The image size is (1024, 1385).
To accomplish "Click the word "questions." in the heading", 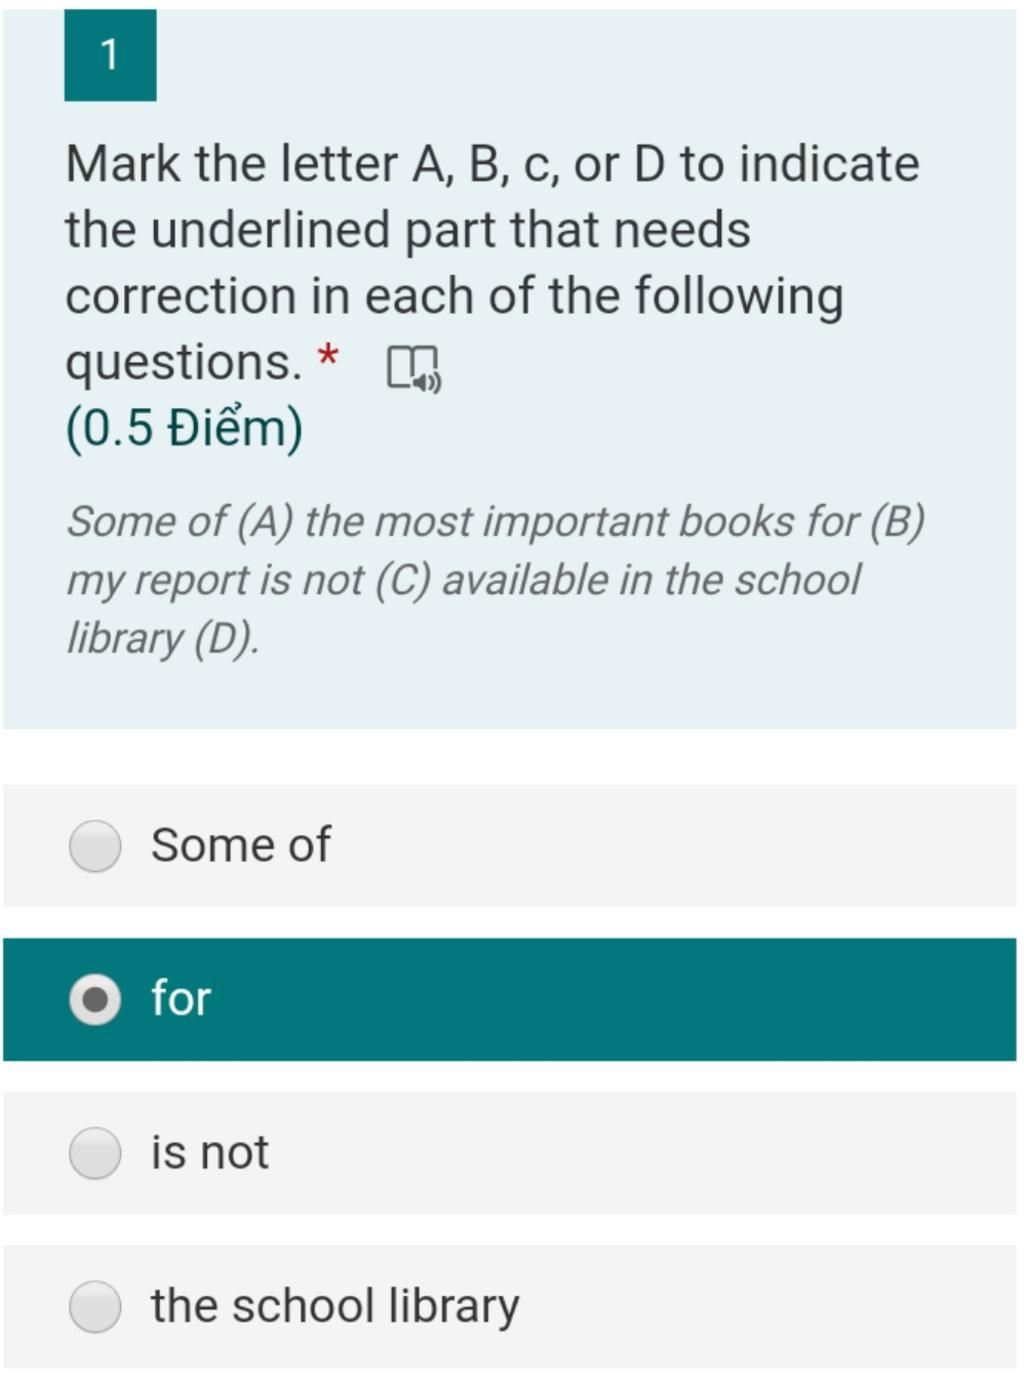I will [x=183, y=362].
